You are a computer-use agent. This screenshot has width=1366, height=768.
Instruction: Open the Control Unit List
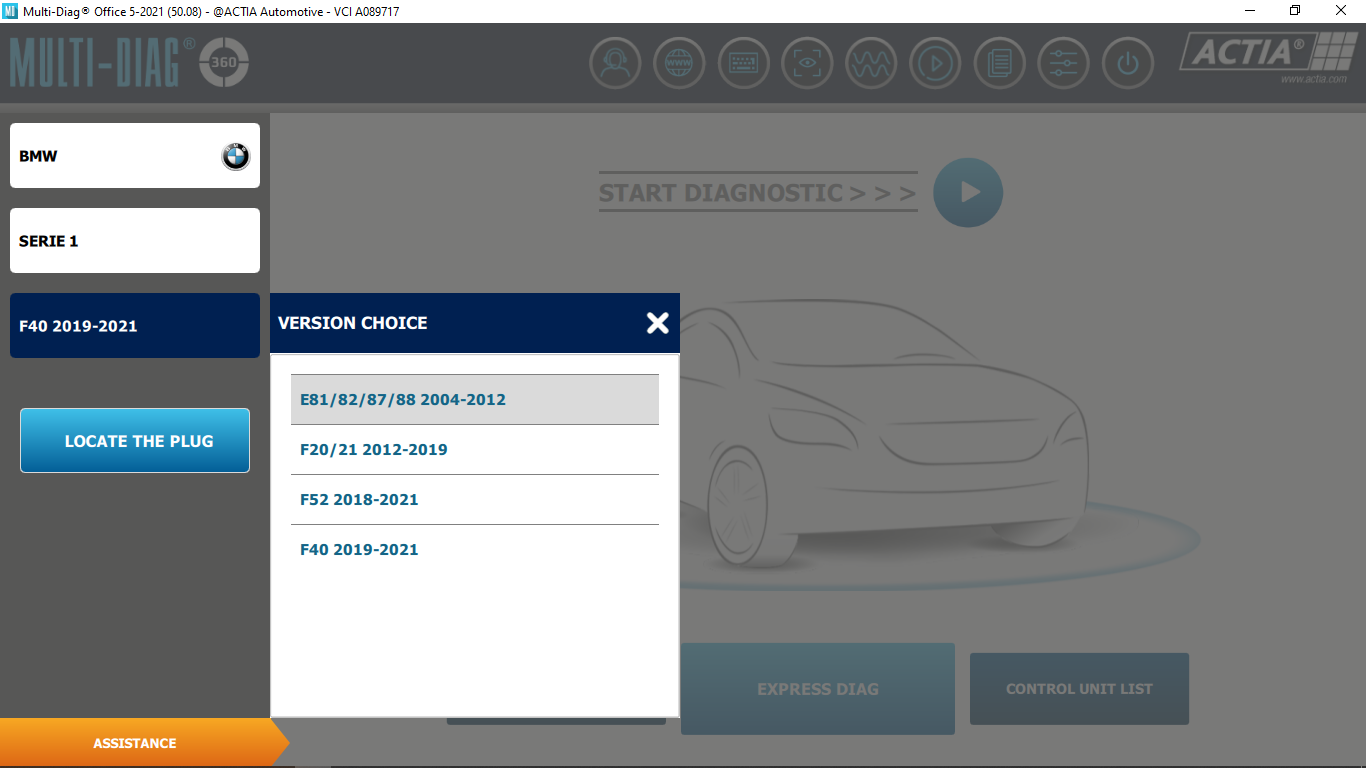pos(1079,689)
